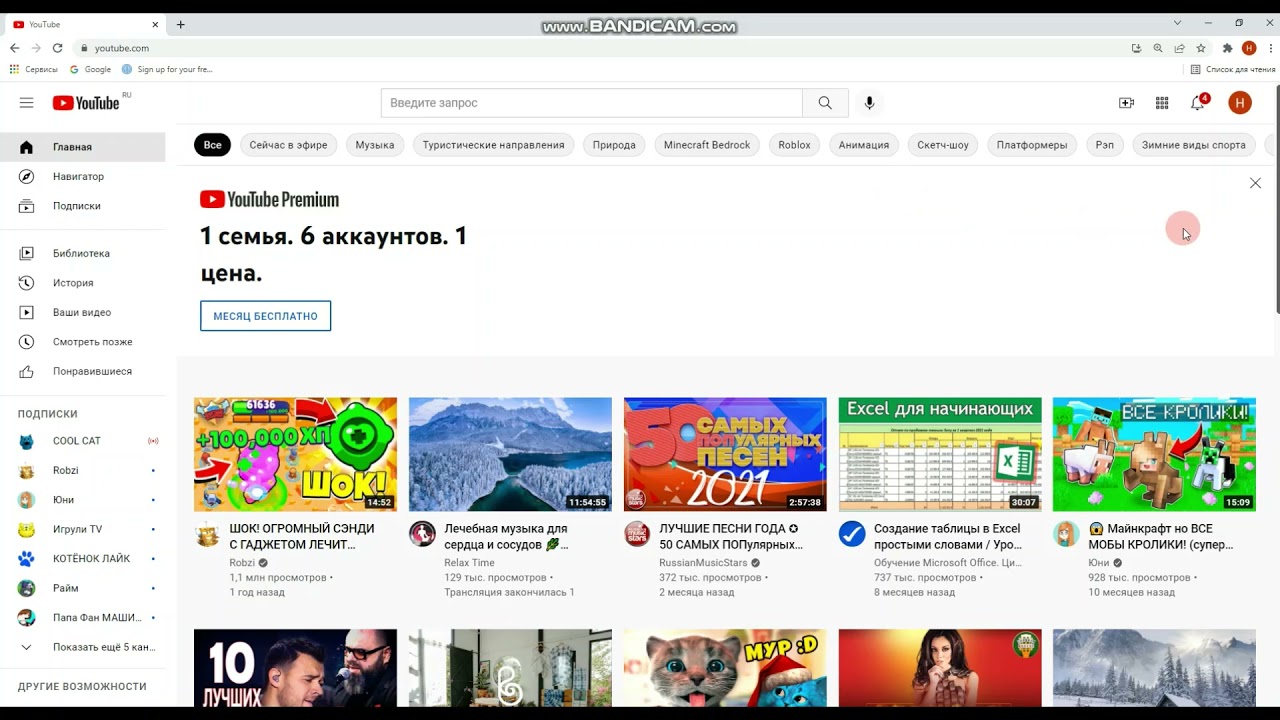
Task: Select the Minecraft Bedrock chip
Action: coord(707,145)
